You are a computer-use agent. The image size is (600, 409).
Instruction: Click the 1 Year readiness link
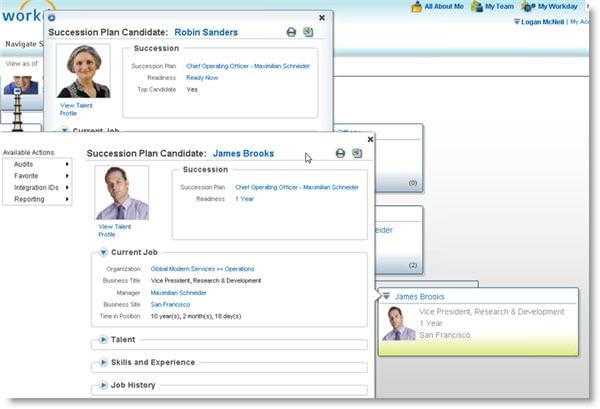pyautogui.click(x=244, y=199)
